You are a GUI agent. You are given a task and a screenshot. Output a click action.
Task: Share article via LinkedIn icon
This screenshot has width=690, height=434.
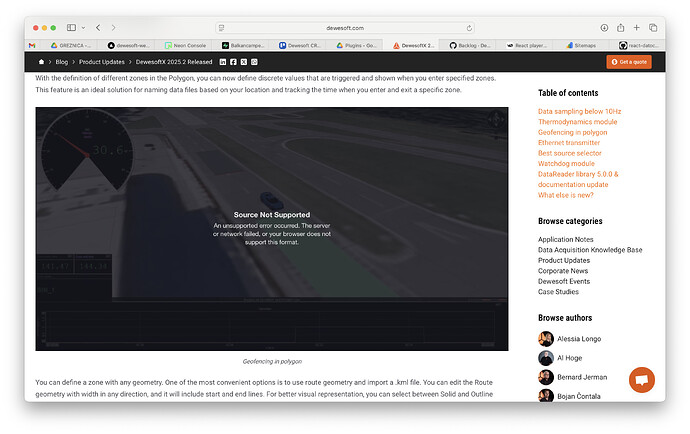pos(222,62)
